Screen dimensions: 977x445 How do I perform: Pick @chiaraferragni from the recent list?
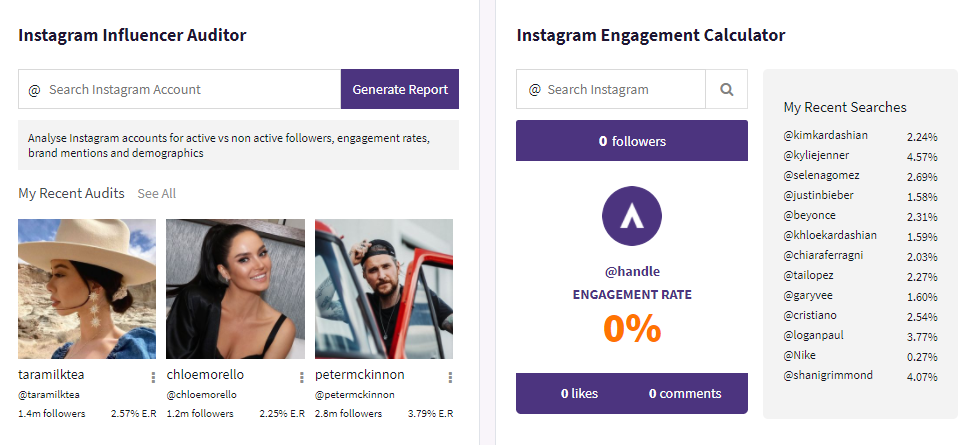[825, 256]
